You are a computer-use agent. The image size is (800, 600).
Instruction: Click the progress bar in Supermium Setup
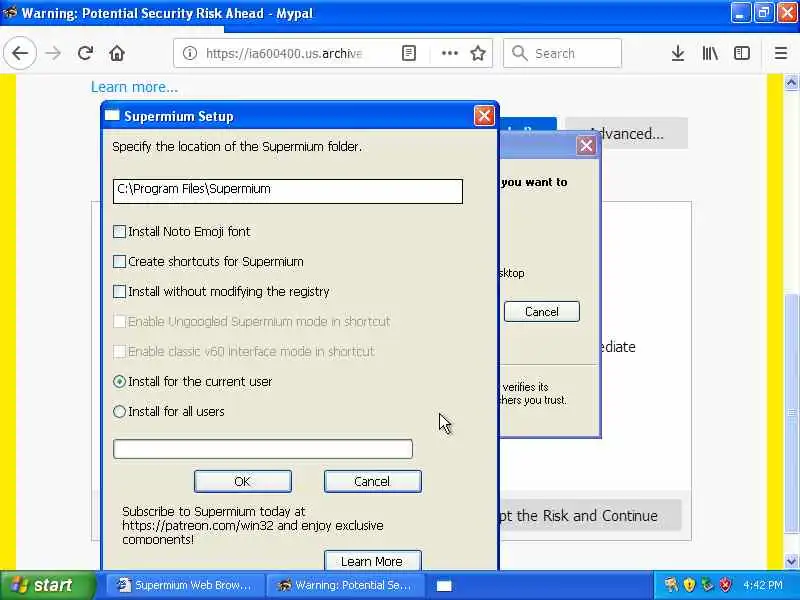click(x=263, y=449)
